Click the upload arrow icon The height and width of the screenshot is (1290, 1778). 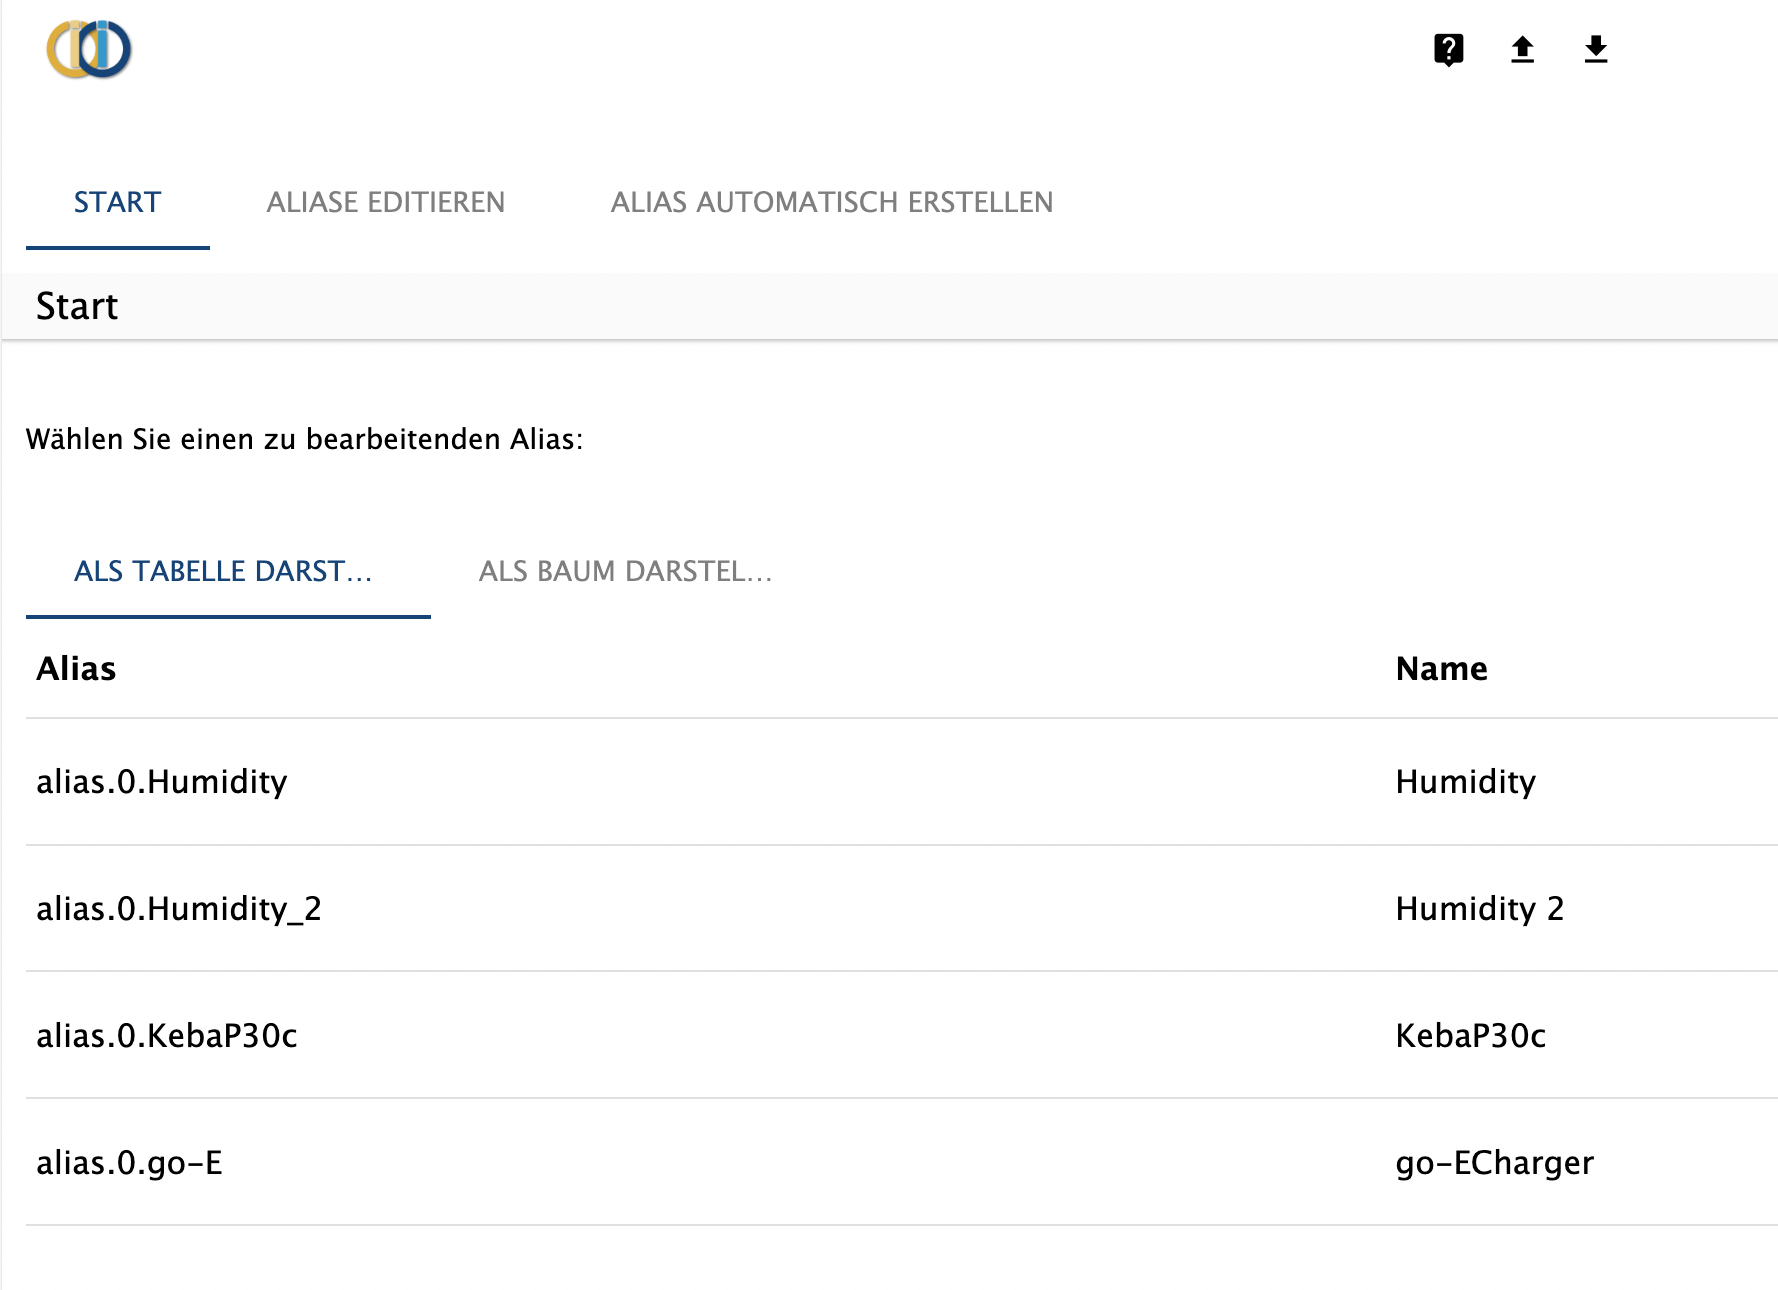(x=1522, y=49)
